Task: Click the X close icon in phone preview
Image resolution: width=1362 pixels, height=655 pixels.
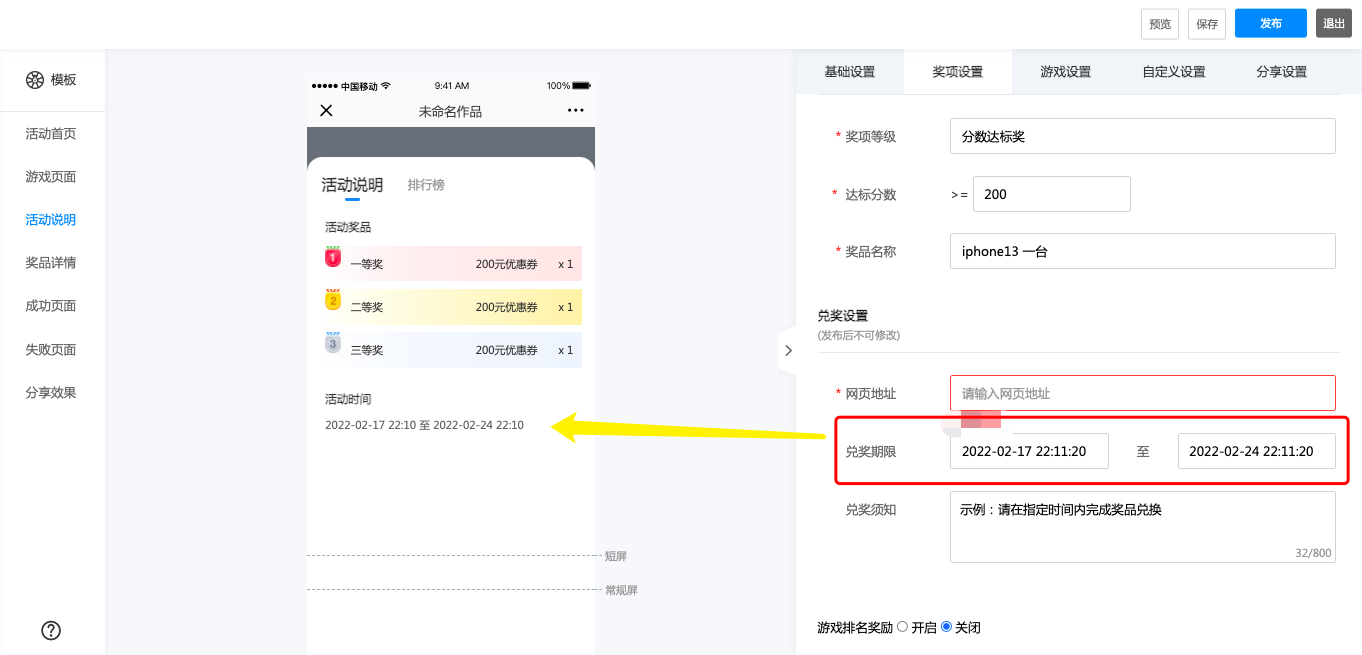Action: click(326, 111)
